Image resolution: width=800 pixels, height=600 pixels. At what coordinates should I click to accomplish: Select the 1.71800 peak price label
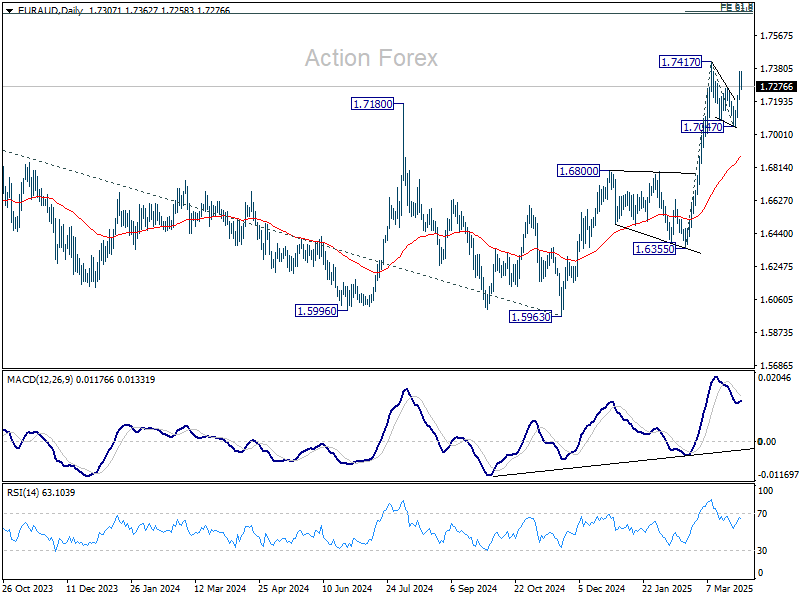point(373,104)
